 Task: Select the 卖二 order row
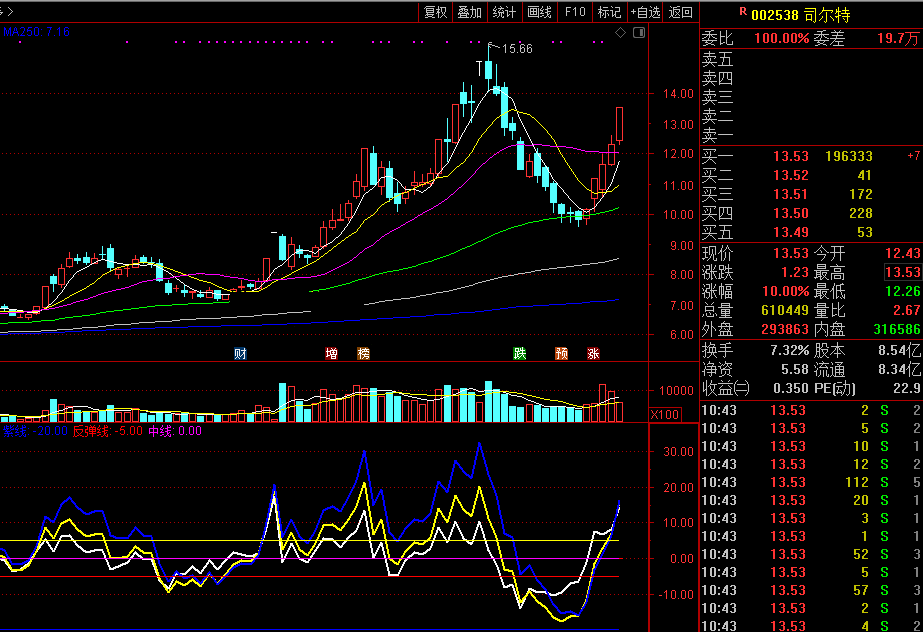tap(811, 117)
